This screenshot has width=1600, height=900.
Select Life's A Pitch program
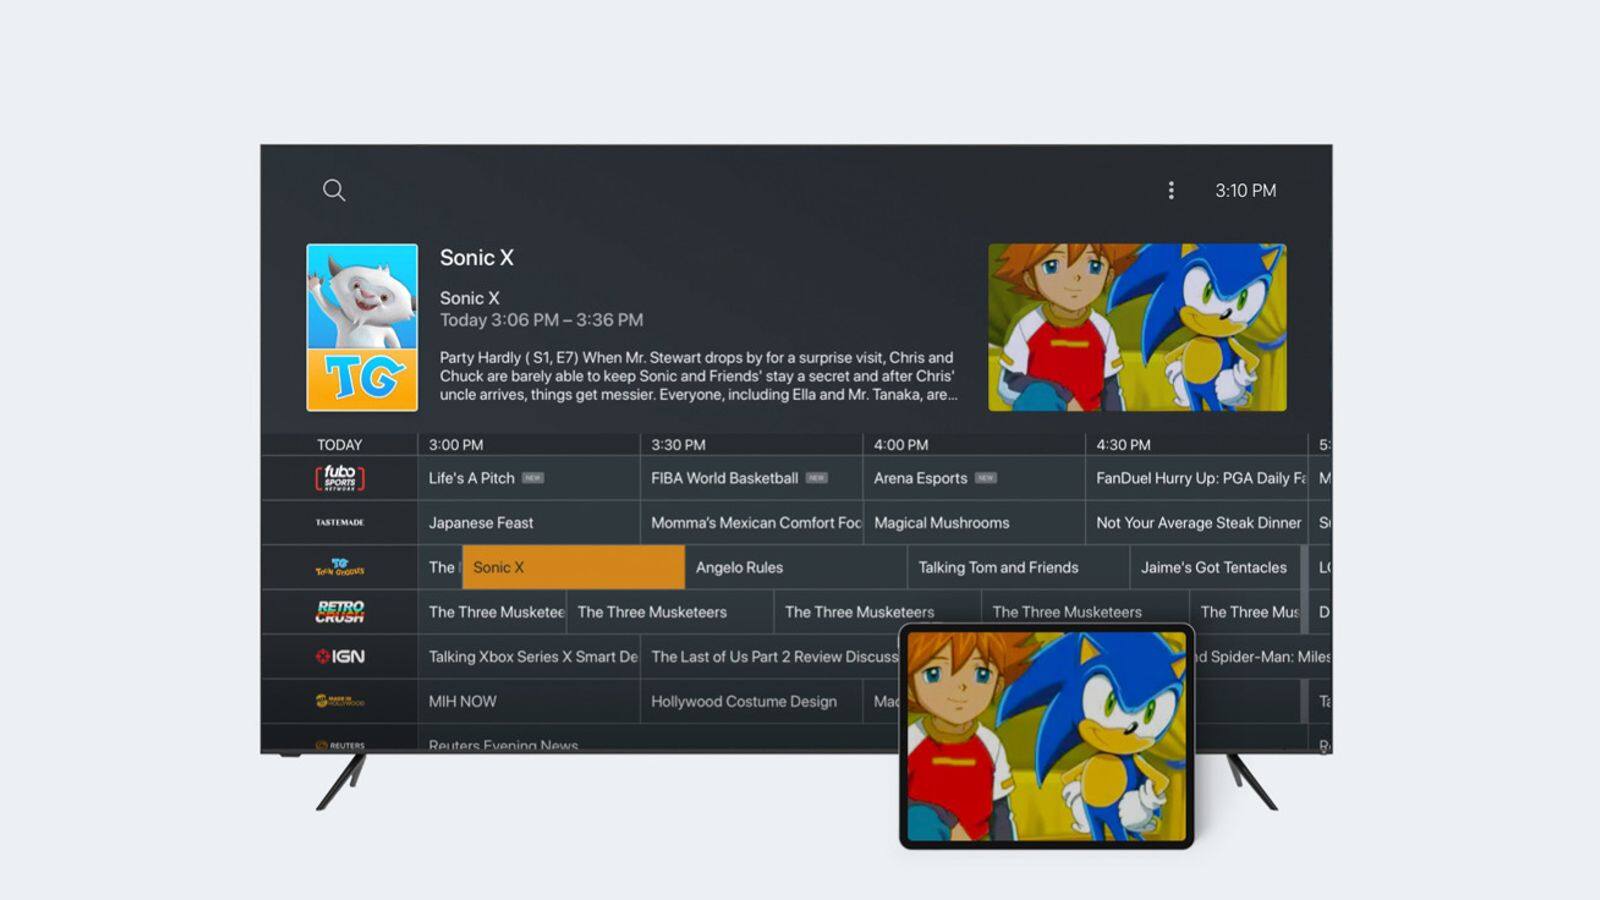pyautogui.click(x=529, y=478)
